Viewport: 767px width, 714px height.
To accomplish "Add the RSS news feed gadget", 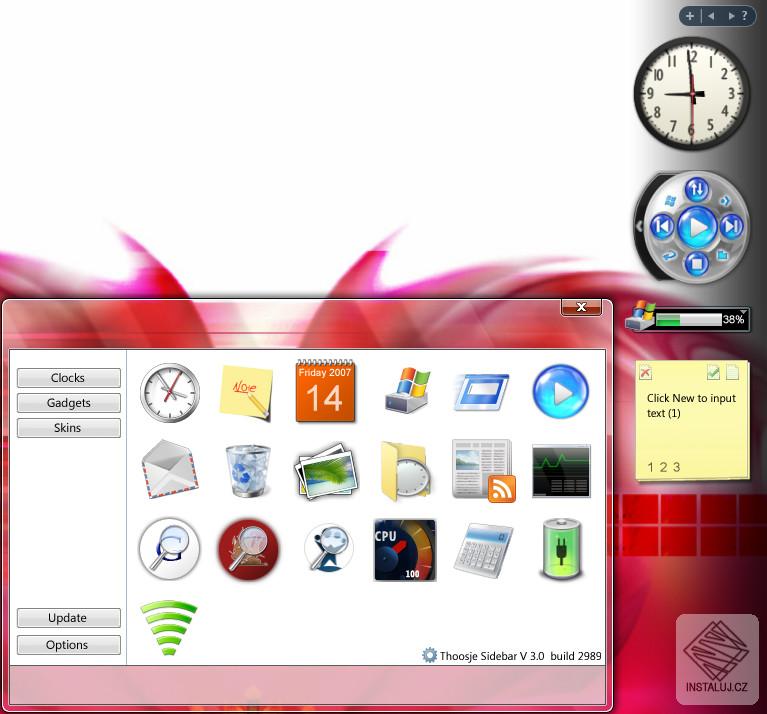I will point(484,470).
